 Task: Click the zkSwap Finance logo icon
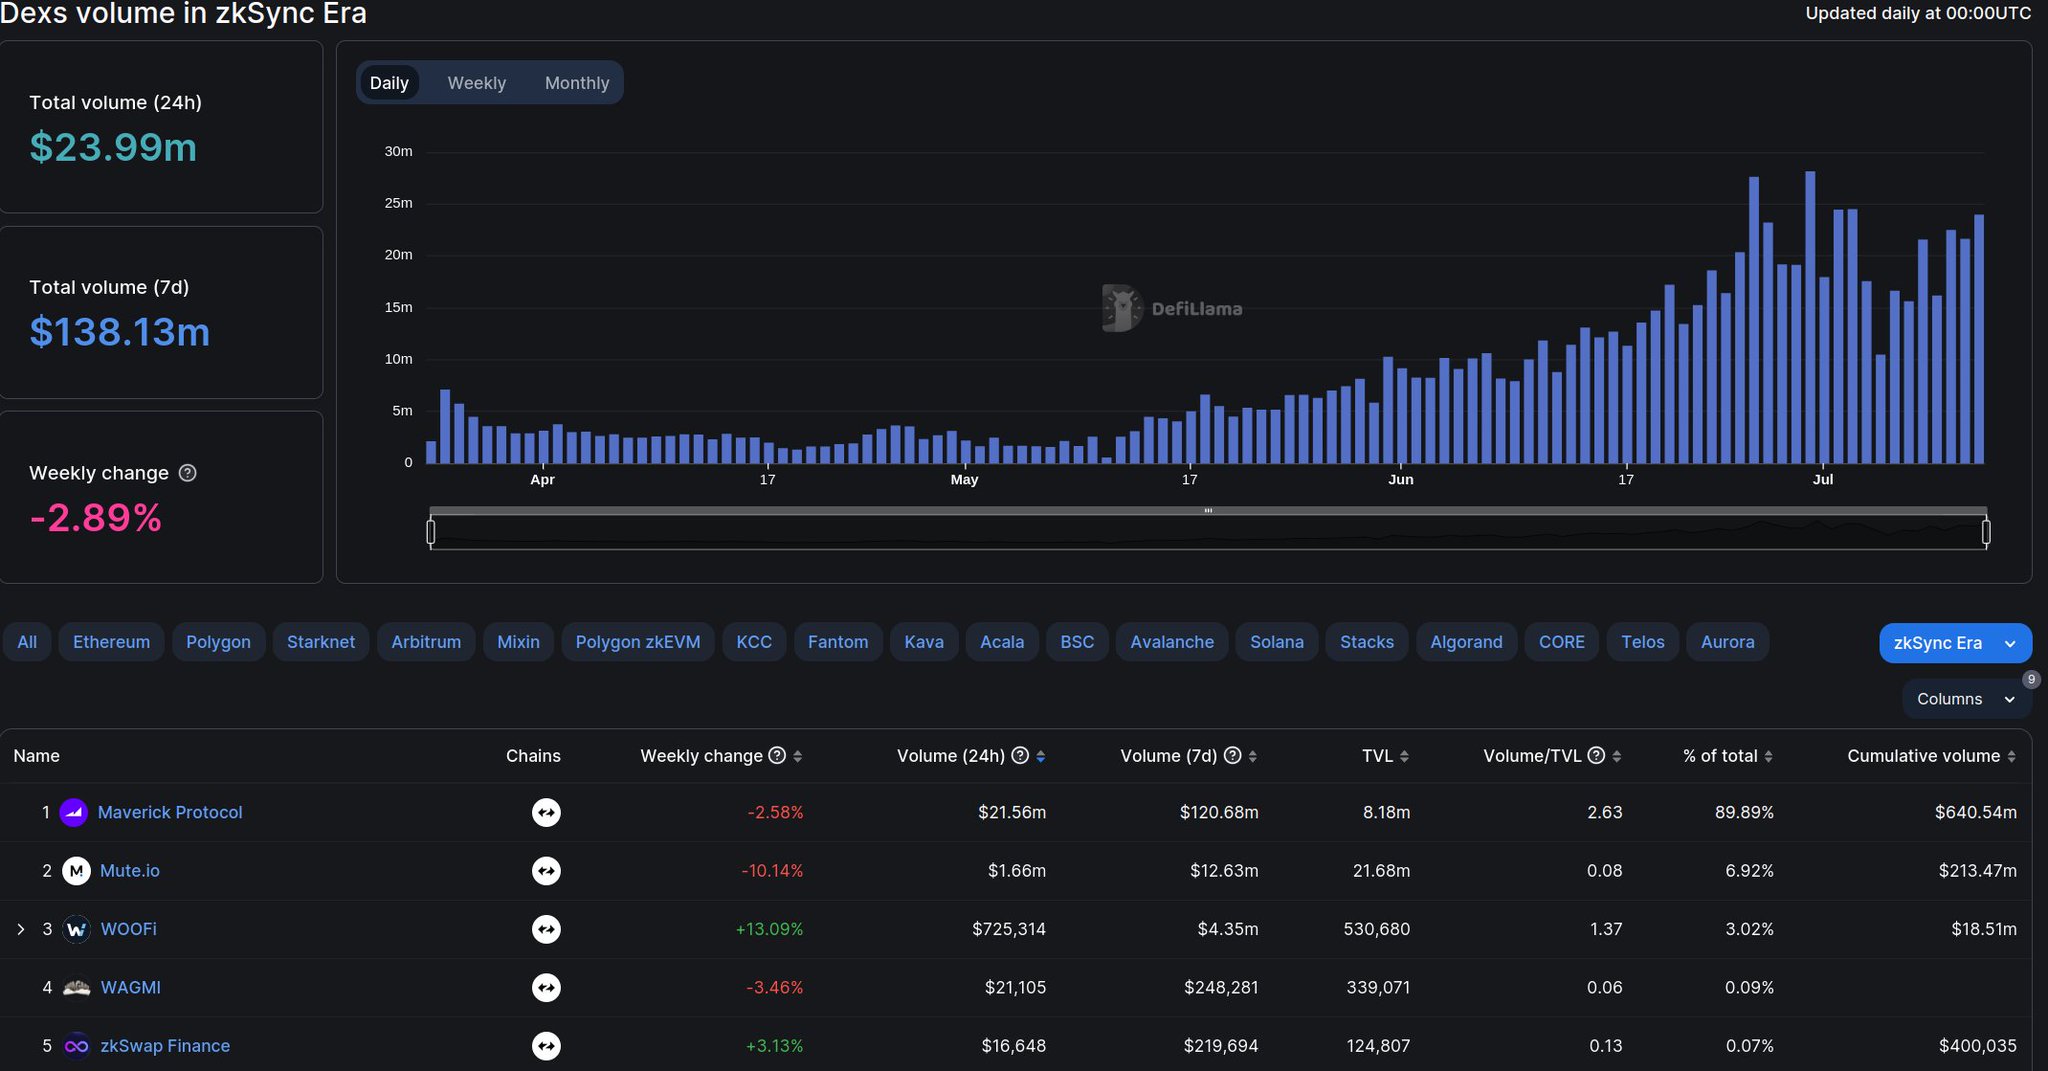[x=77, y=1046]
